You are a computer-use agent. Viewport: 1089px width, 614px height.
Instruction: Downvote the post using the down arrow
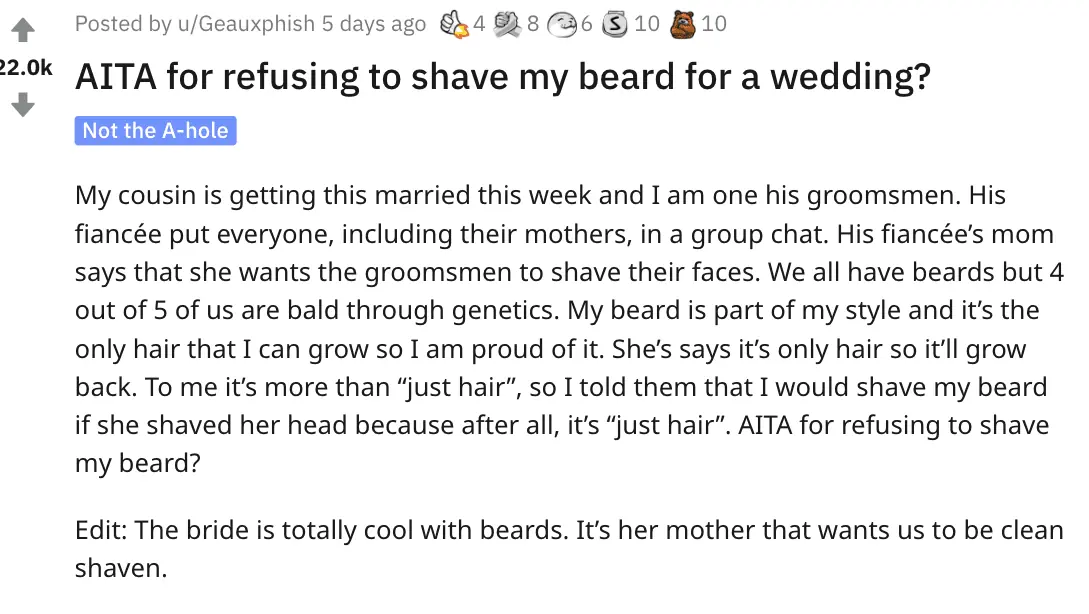click(22, 105)
